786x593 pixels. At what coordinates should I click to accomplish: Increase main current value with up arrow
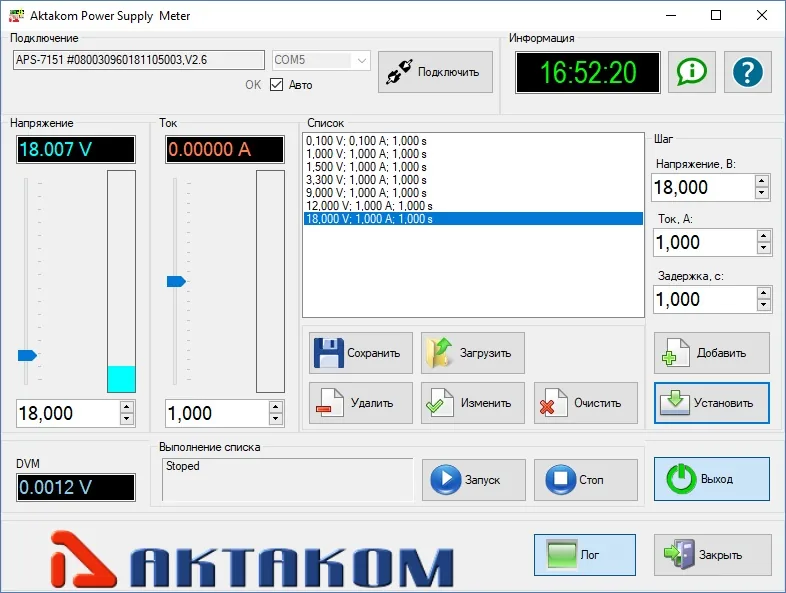coord(276,408)
